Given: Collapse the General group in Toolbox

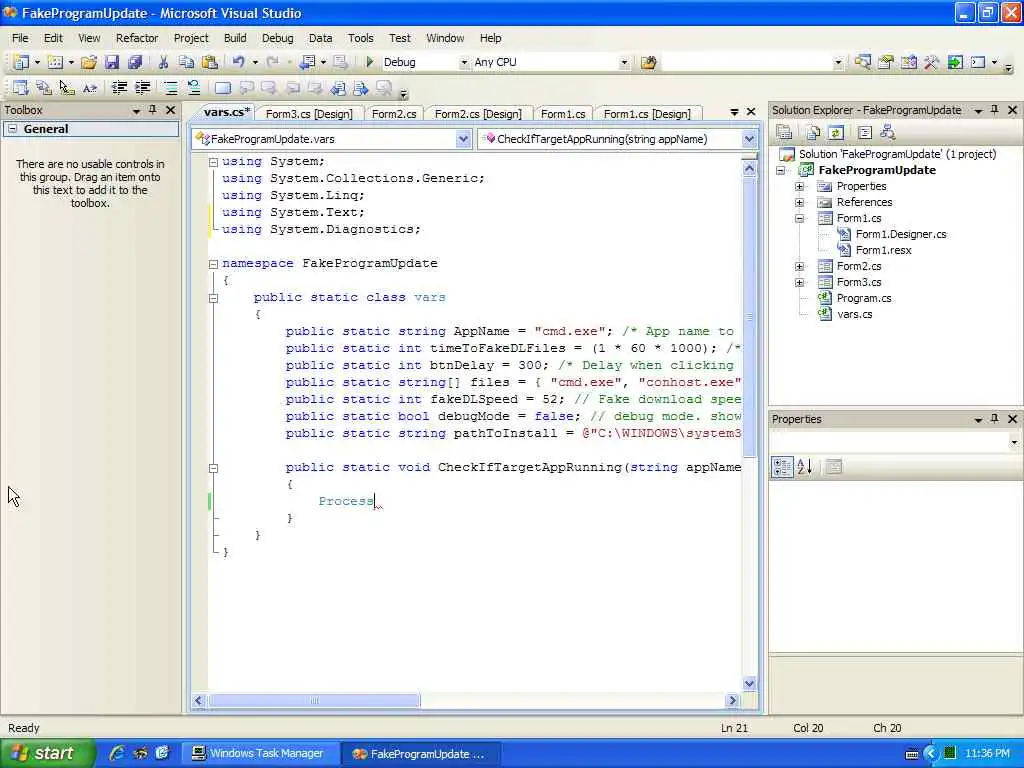Looking at the screenshot, I should coord(12,129).
